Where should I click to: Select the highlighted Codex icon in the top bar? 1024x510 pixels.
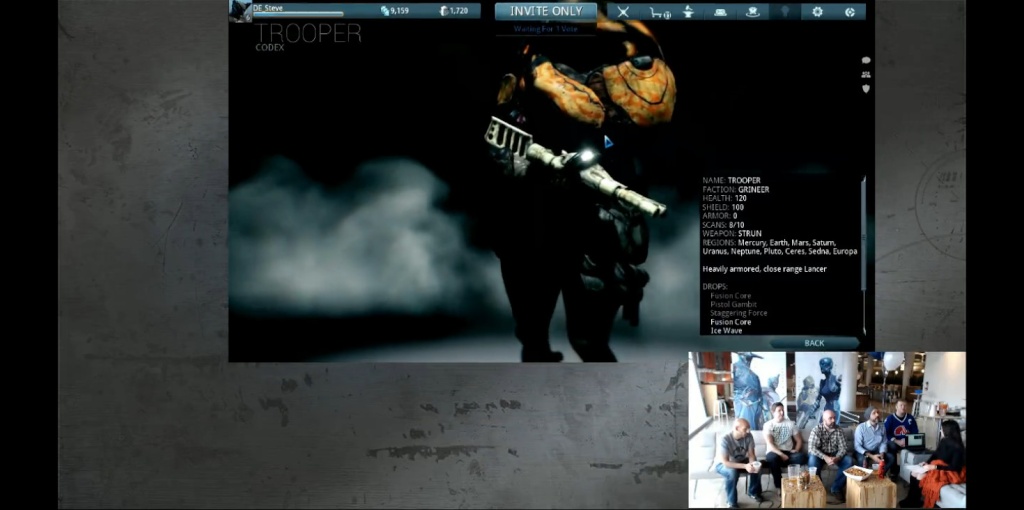(x=785, y=12)
